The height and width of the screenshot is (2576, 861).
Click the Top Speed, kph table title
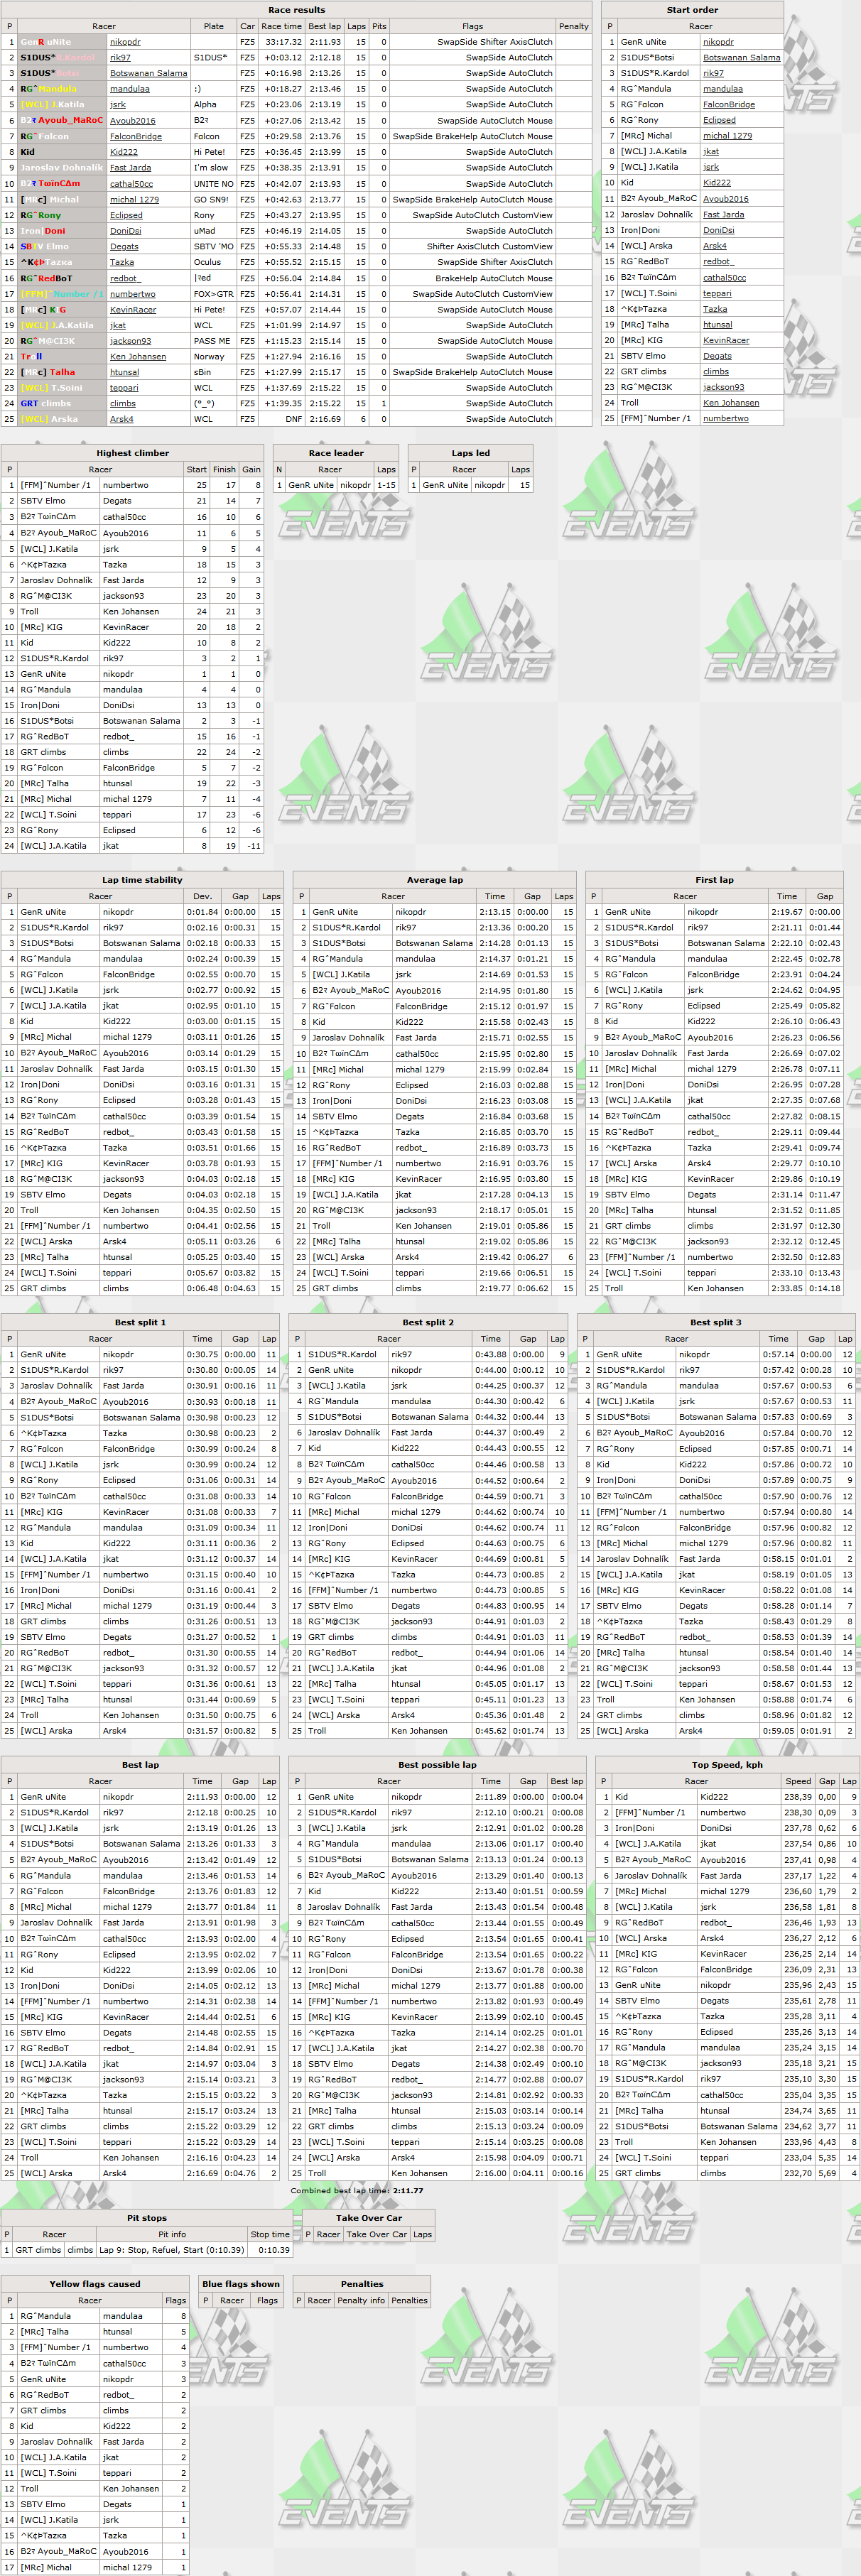point(727,1765)
